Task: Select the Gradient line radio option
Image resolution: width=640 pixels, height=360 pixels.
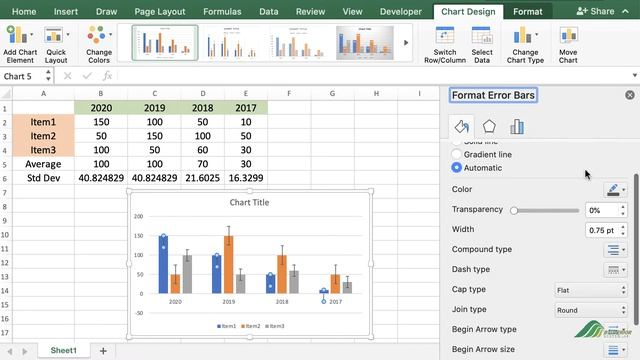Action: pos(456,154)
